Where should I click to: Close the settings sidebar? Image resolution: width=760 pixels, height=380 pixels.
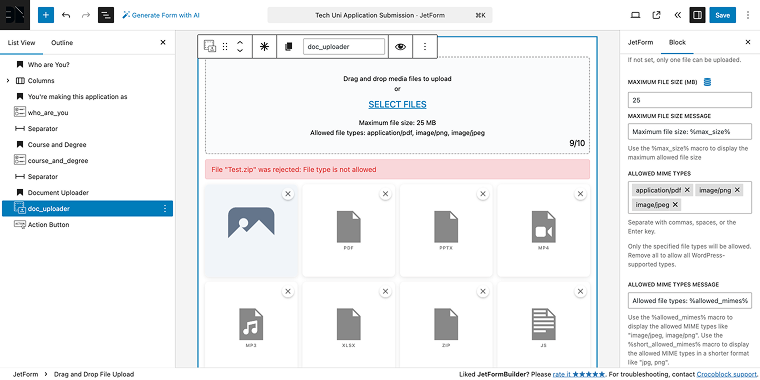[747, 42]
